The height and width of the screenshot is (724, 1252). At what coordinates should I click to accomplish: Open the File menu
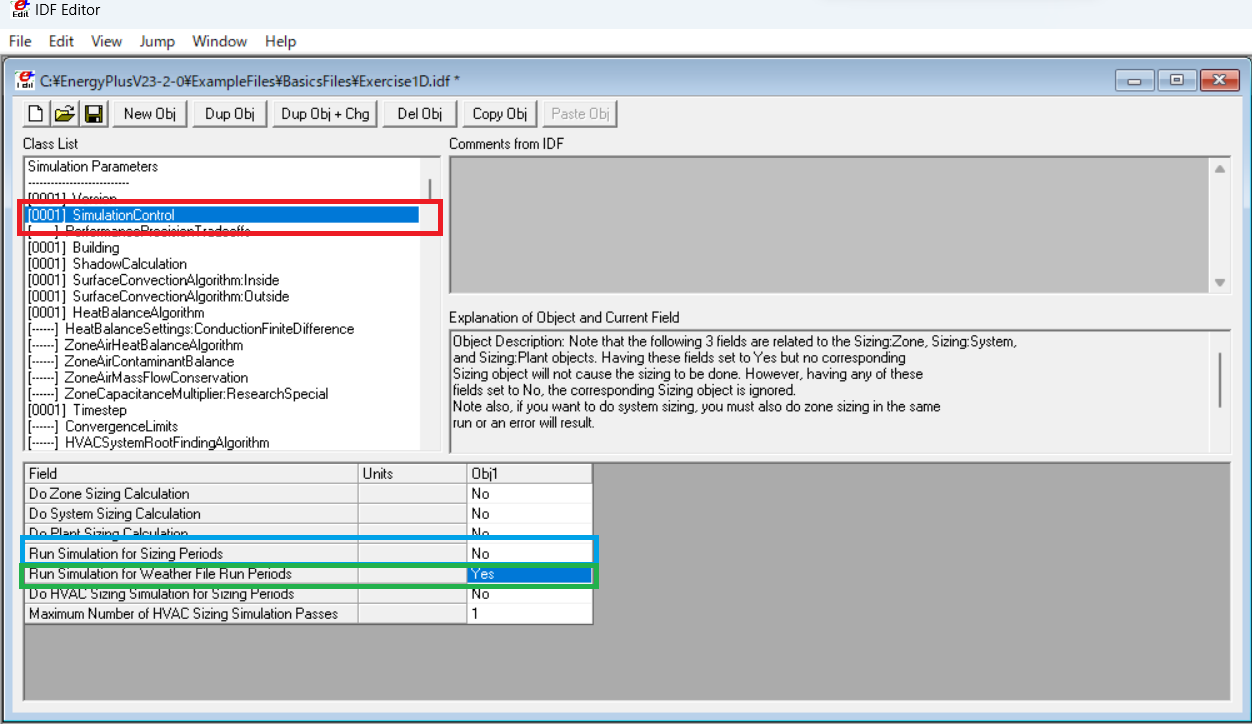20,41
